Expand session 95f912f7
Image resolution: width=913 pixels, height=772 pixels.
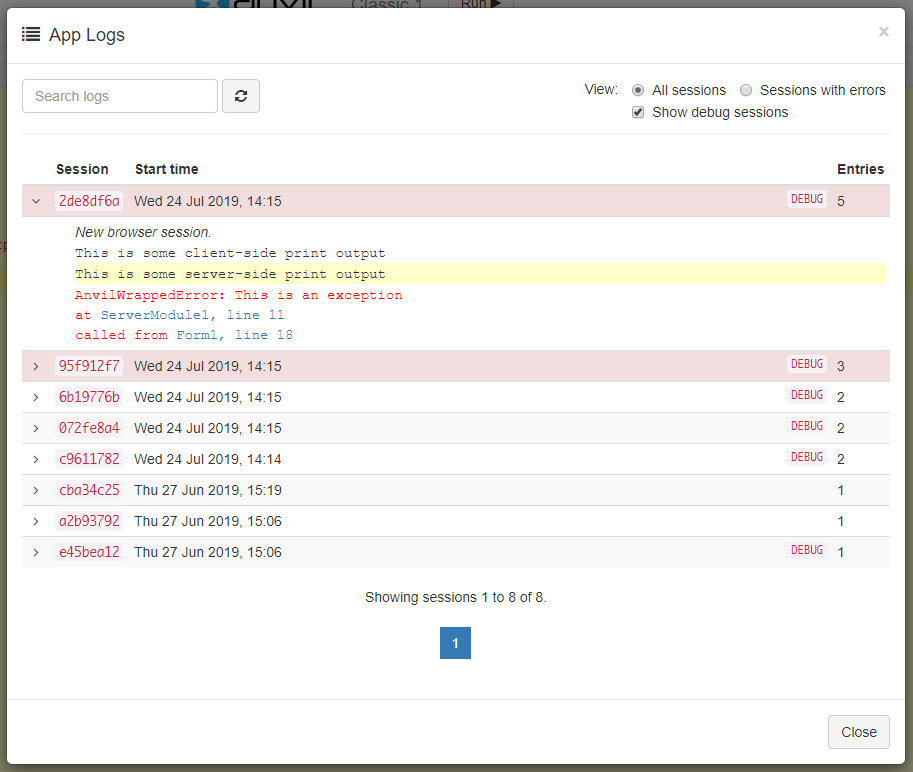click(x=36, y=365)
